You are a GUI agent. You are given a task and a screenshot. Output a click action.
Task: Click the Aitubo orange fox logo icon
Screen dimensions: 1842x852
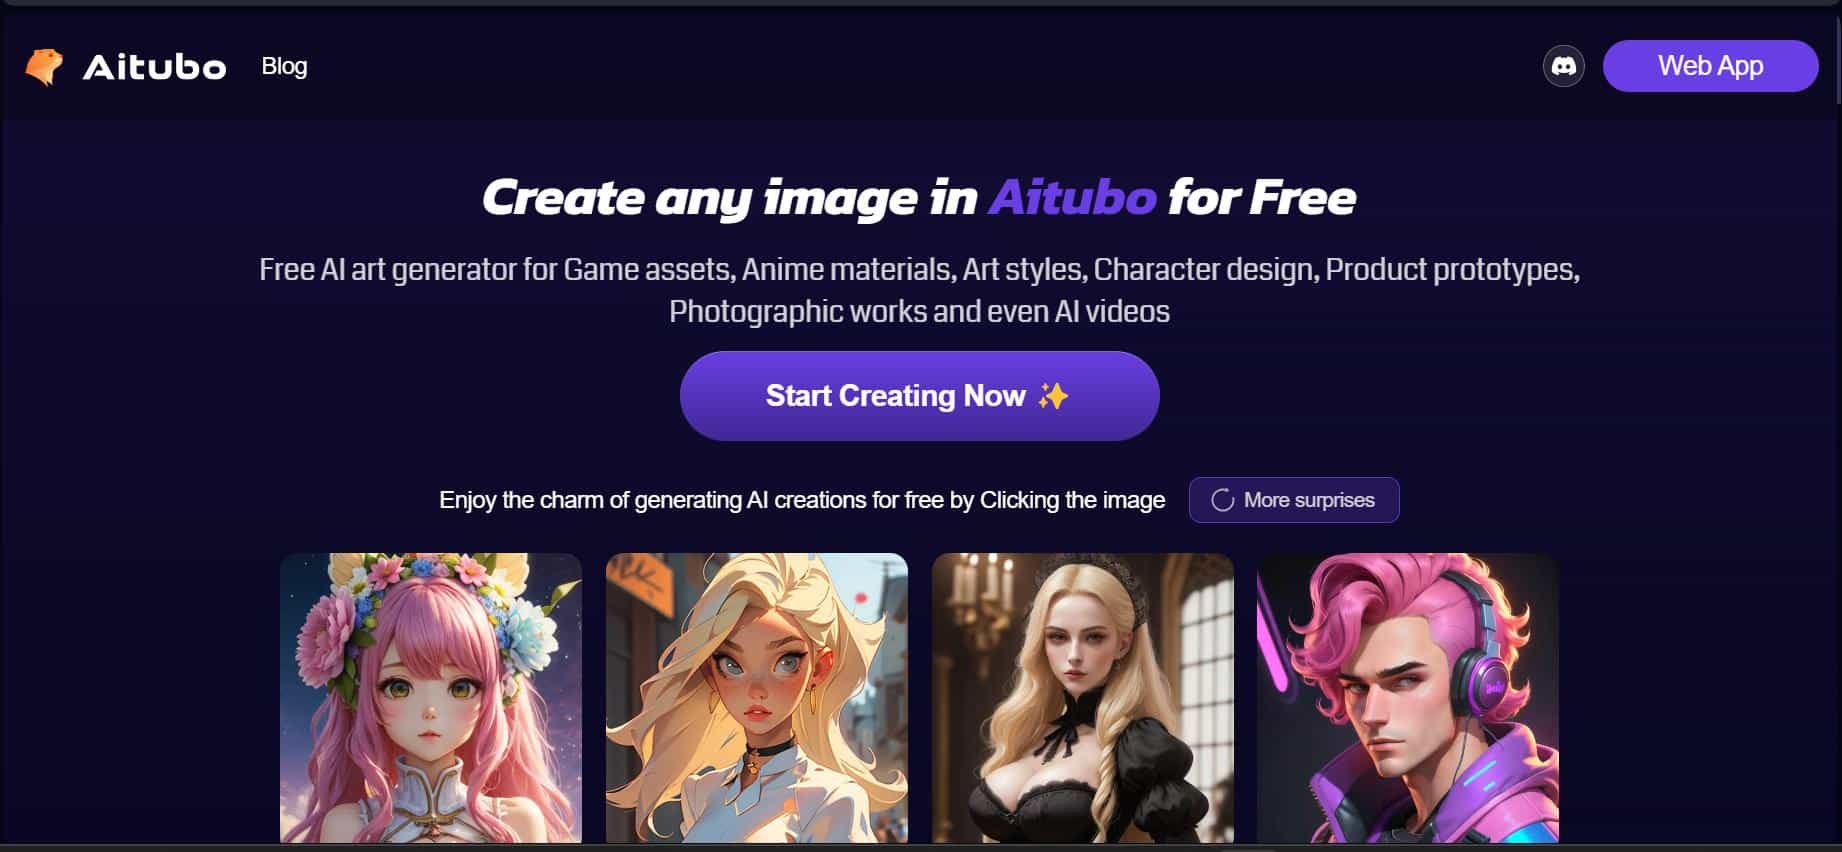coord(44,66)
